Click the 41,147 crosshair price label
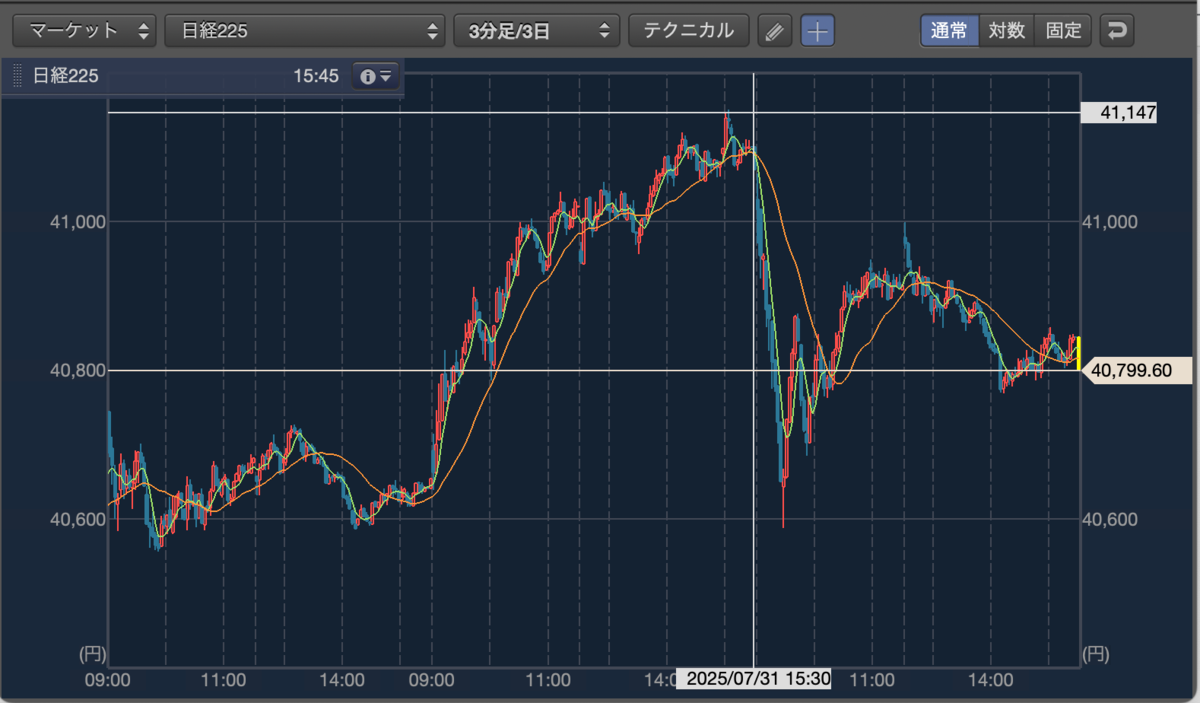The width and height of the screenshot is (1200, 703). pyautogui.click(x=1120, y=113)
